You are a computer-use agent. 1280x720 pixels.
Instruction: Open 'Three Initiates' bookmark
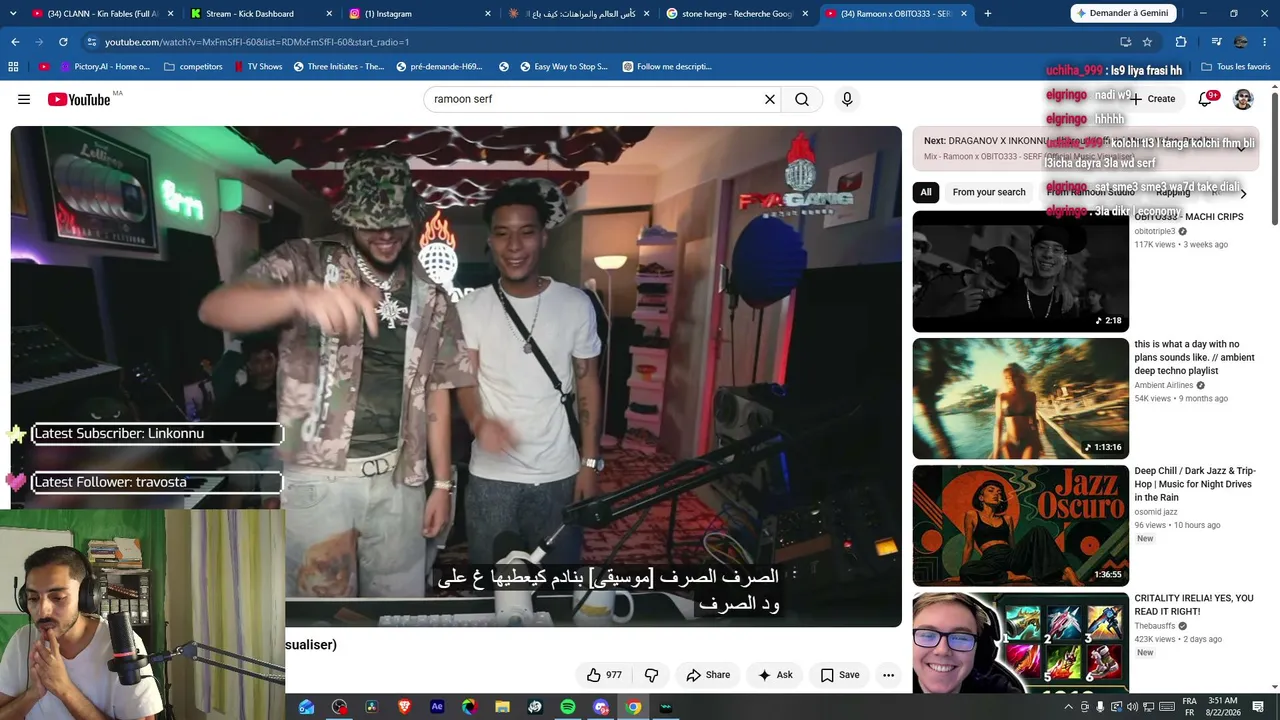point(339,67)
